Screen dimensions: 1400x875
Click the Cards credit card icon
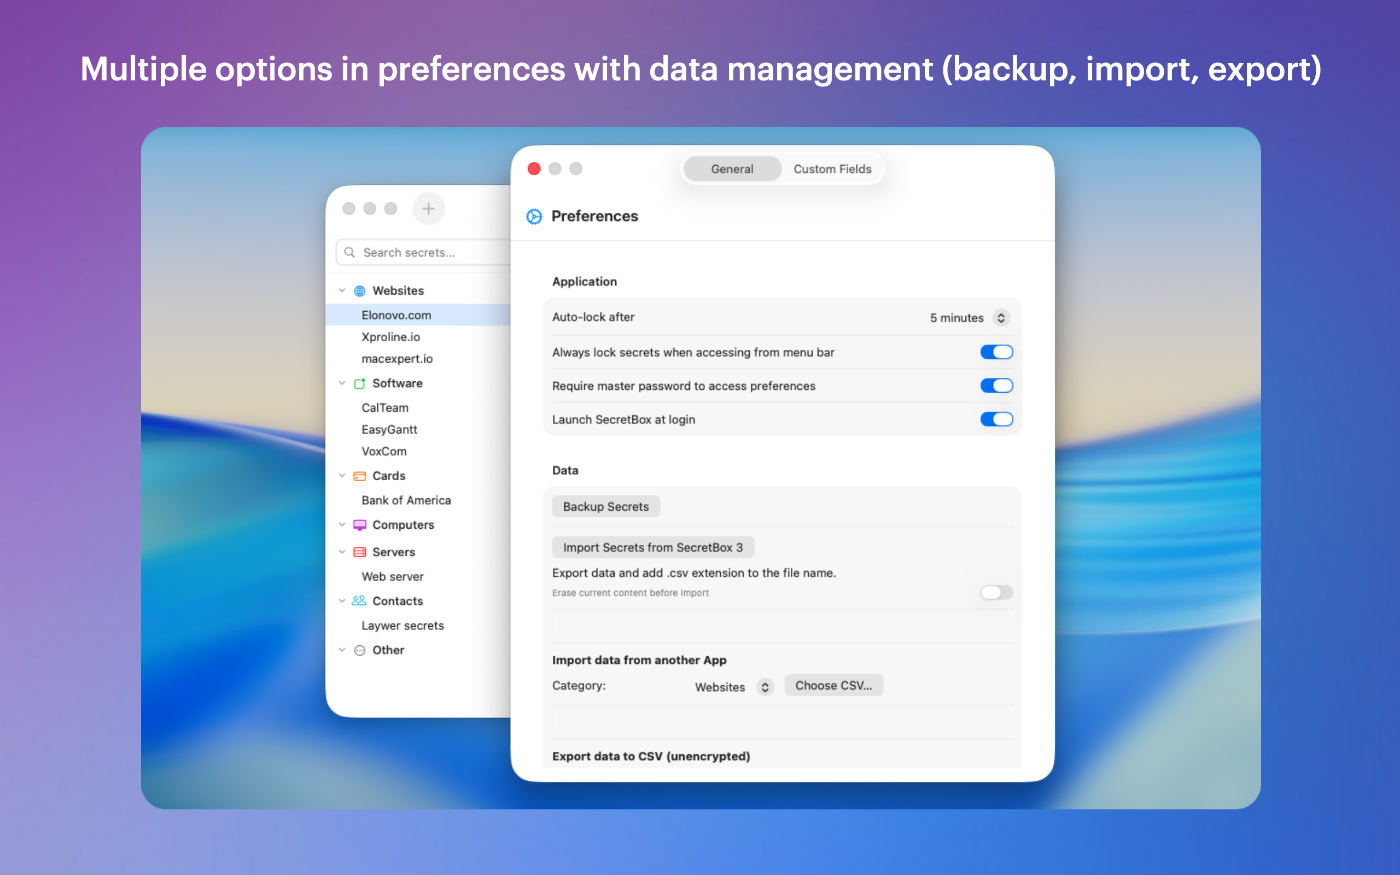(x=360, y=477)
